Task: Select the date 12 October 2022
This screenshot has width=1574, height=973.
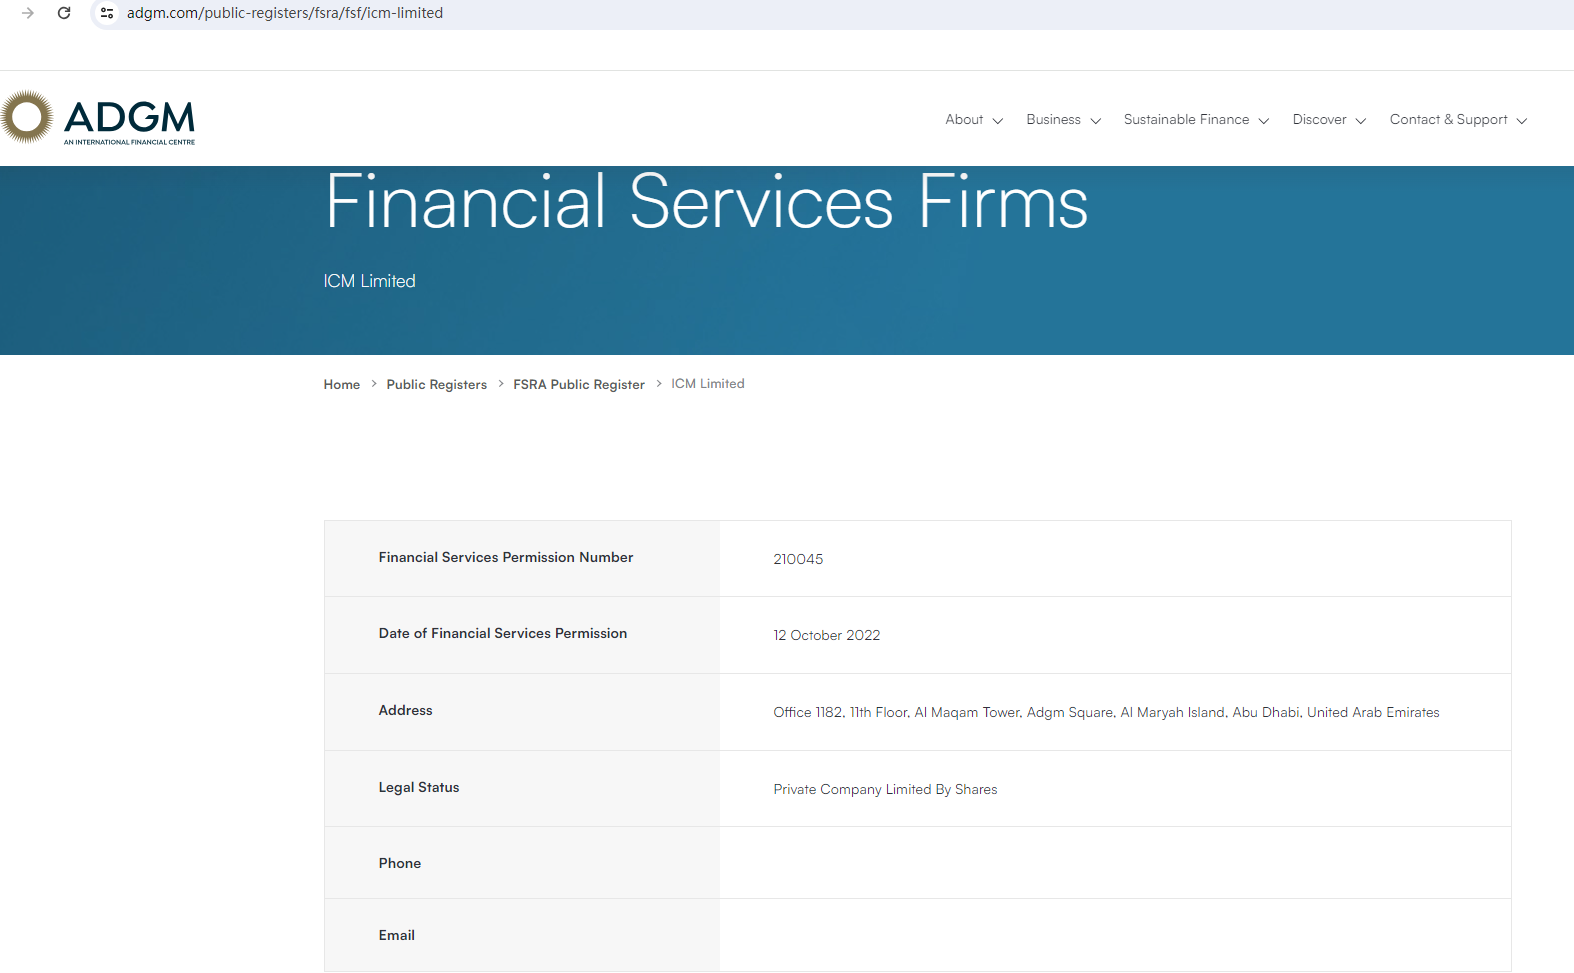Action: click(826, 636)
